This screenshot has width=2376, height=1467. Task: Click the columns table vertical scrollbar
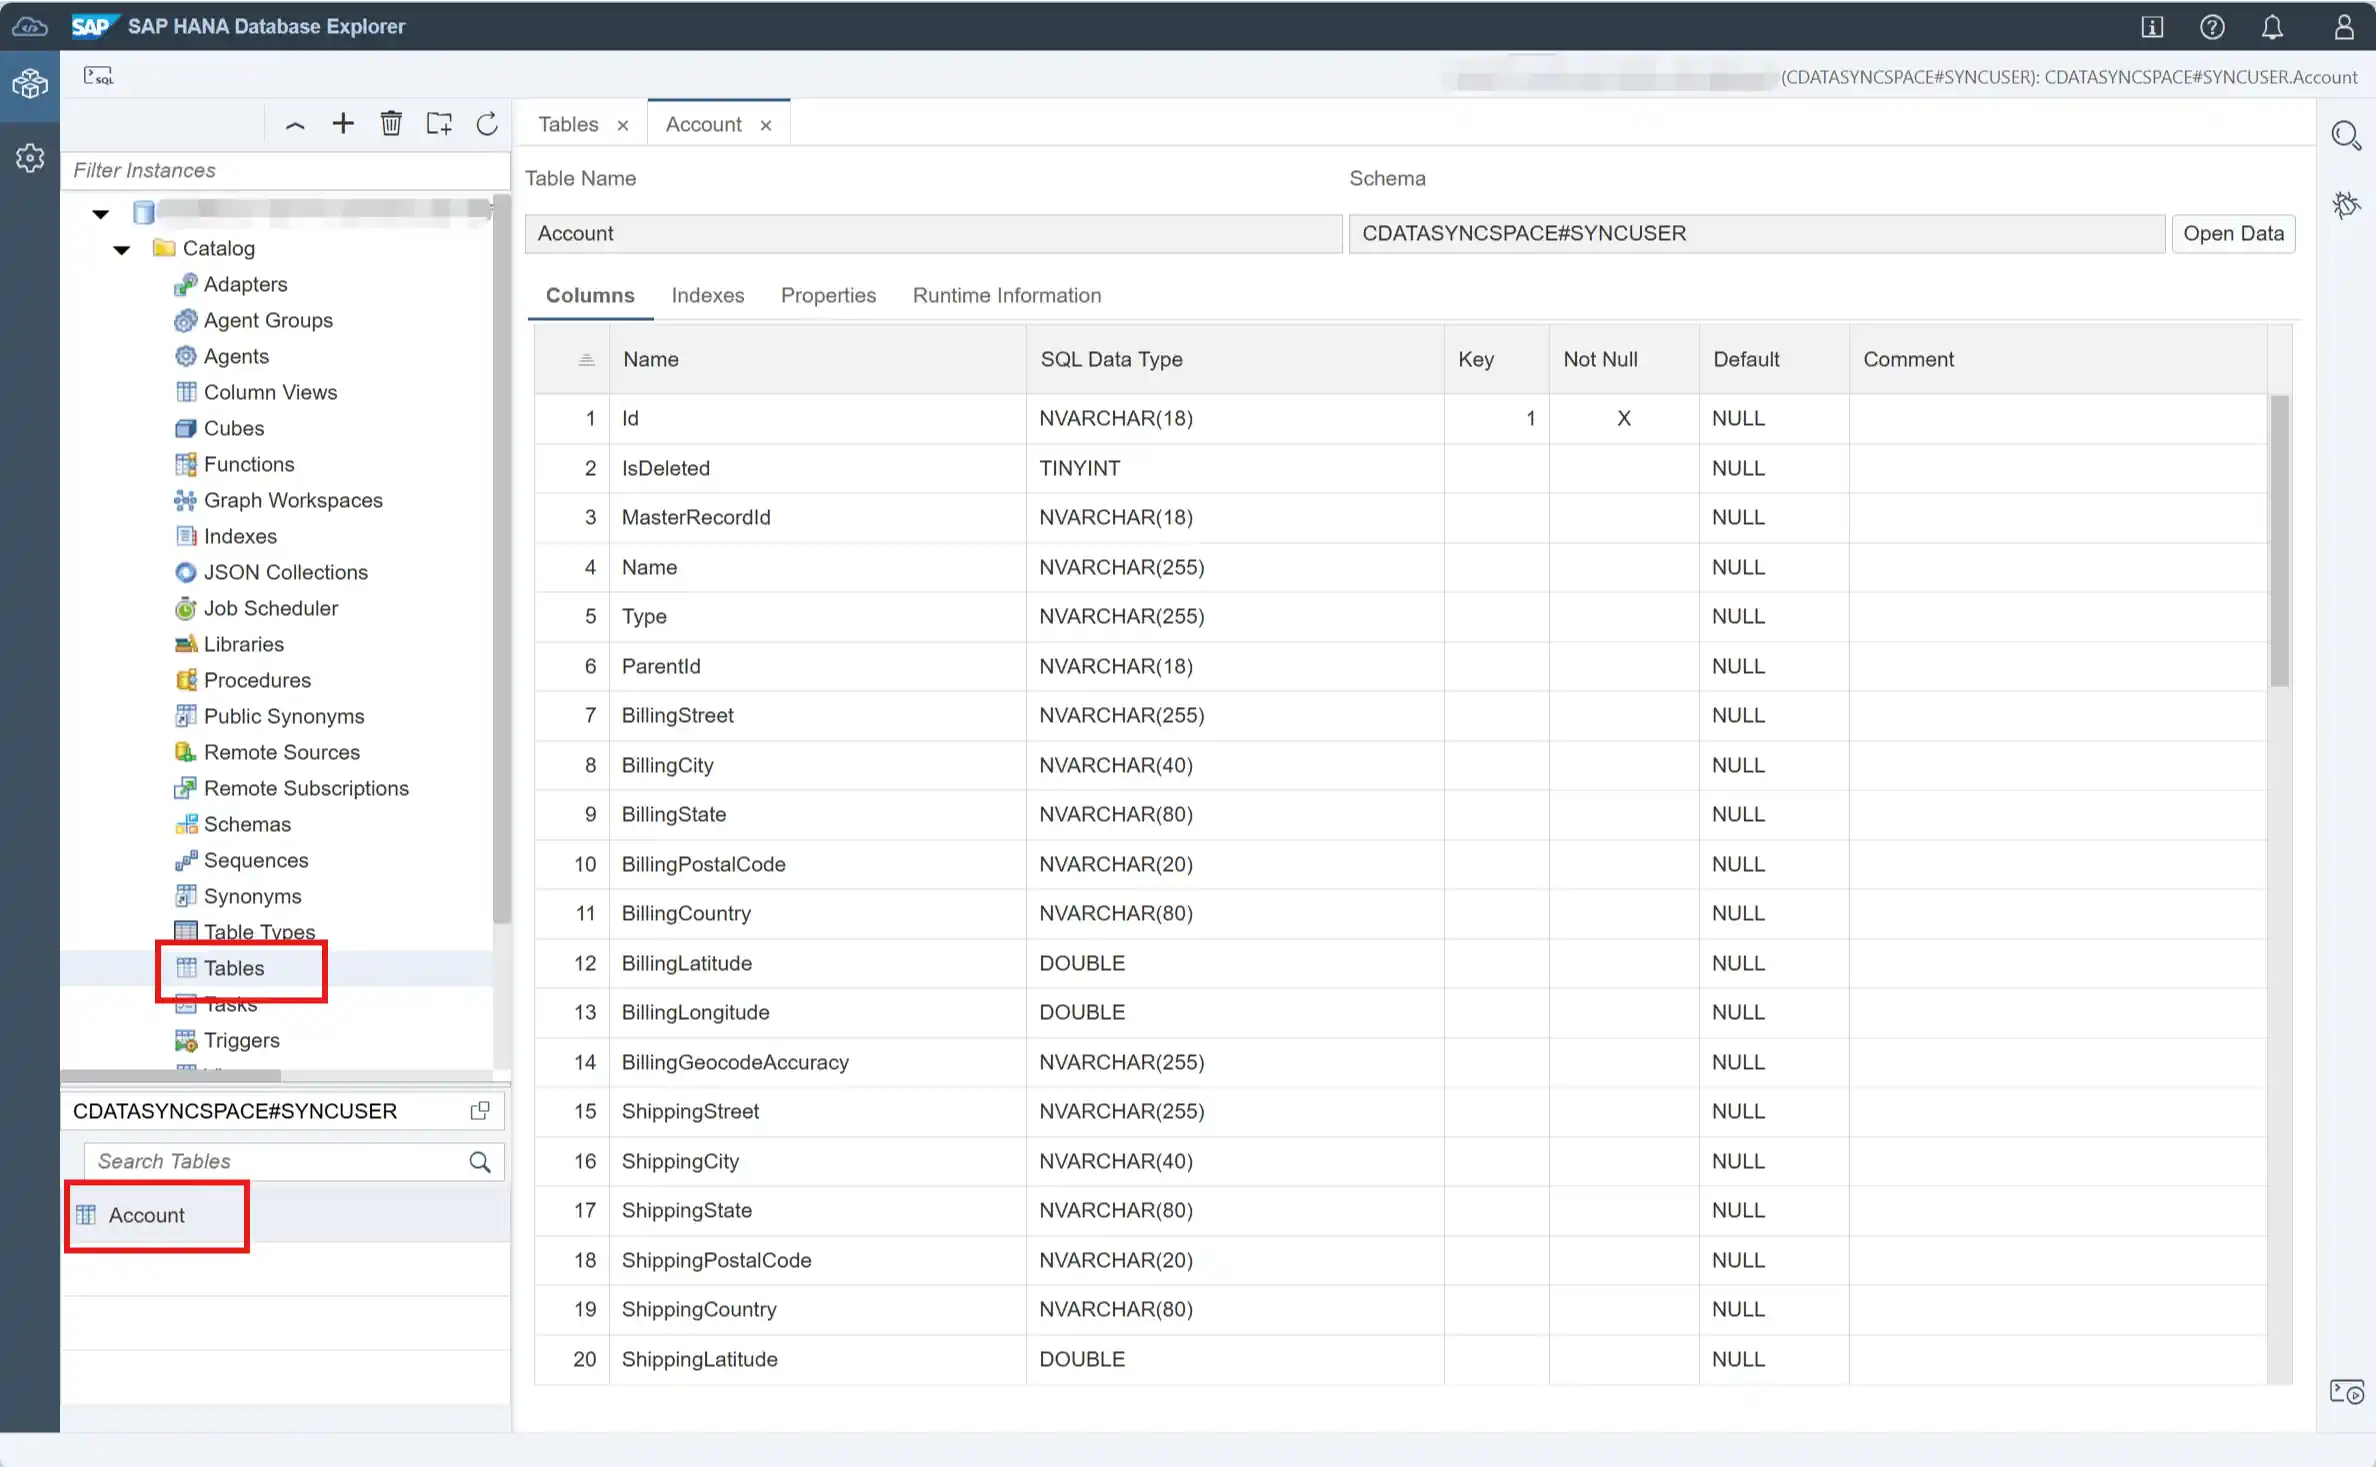point(2279,540)
